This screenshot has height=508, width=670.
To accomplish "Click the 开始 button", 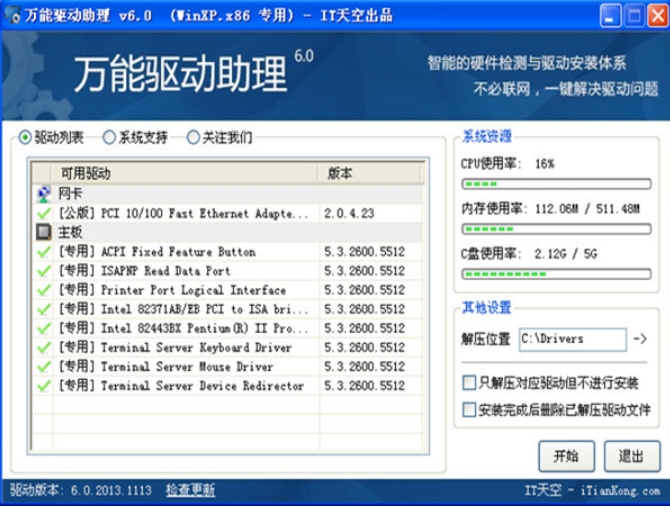I will (x=566, y=456).
